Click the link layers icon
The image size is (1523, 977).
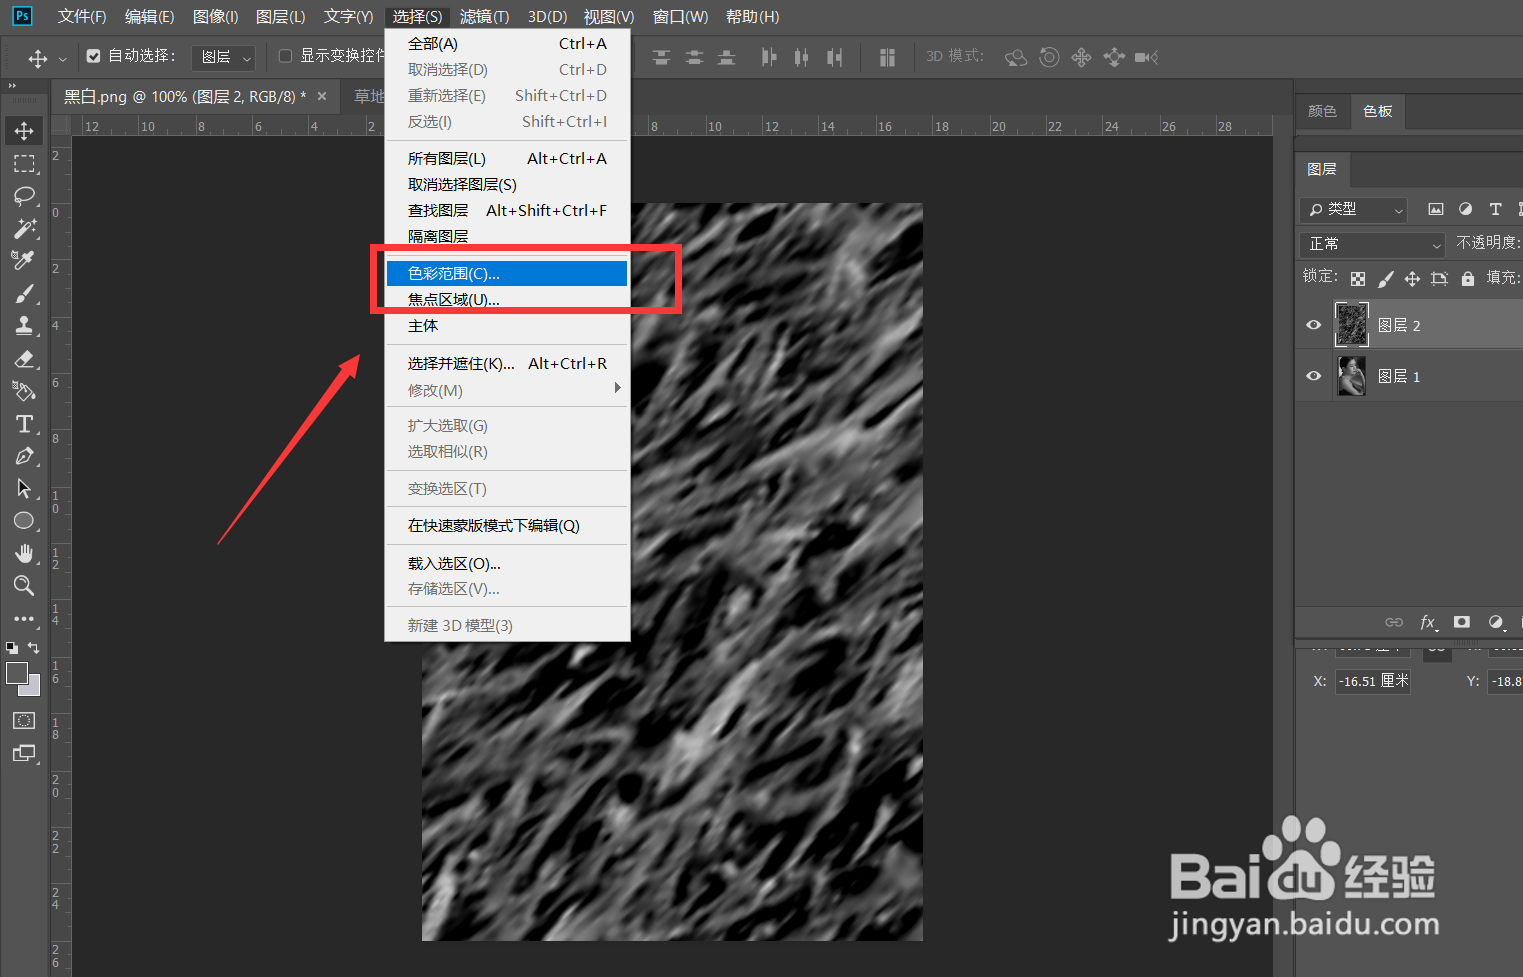coord(1394,622)
